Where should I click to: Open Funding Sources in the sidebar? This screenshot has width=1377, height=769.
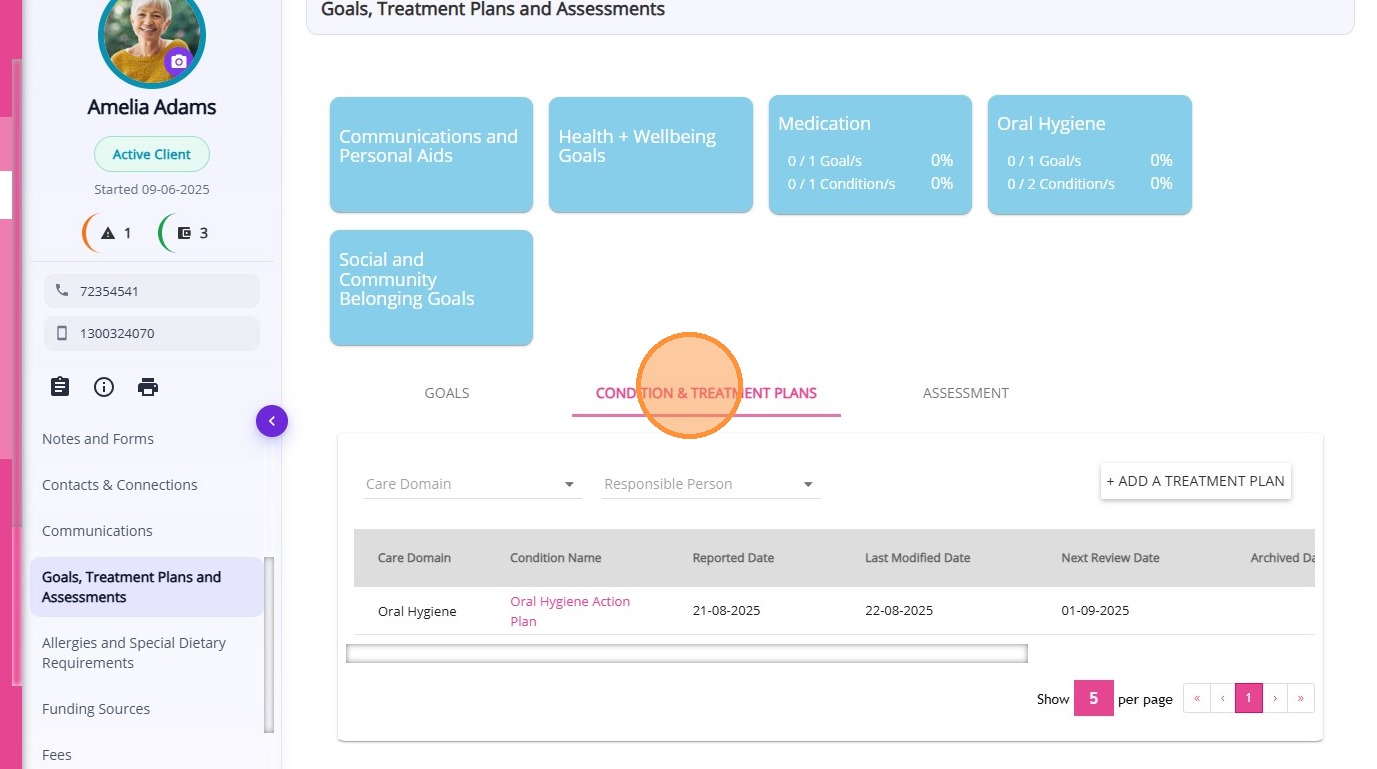(96, 709)
